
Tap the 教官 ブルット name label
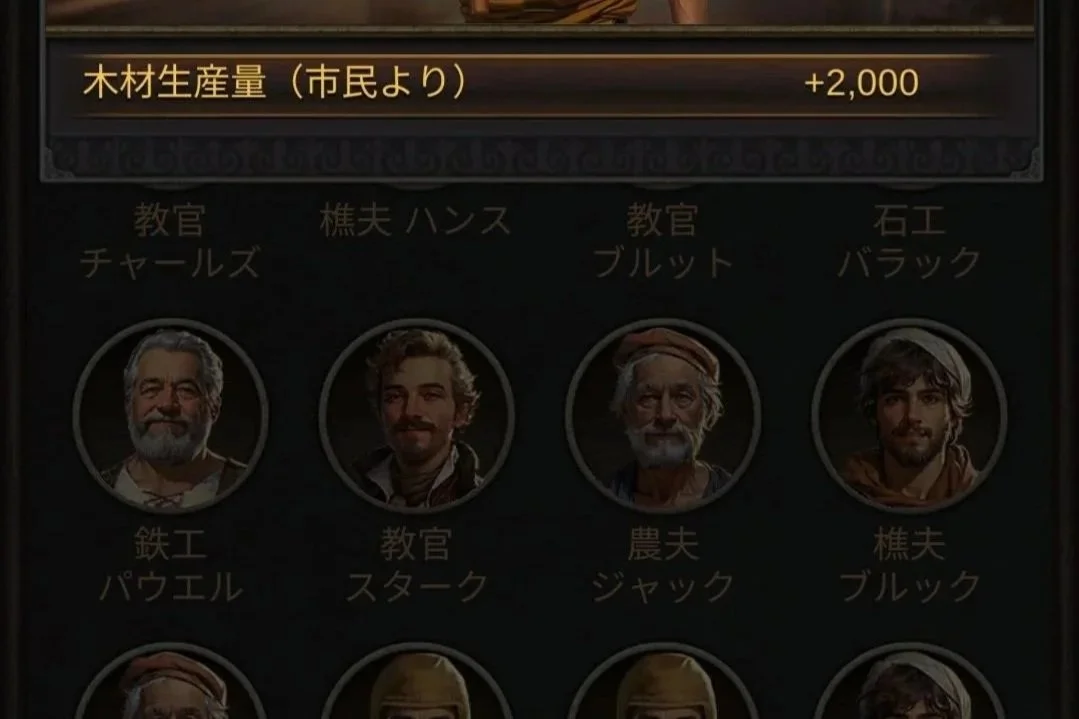[663, 242]
